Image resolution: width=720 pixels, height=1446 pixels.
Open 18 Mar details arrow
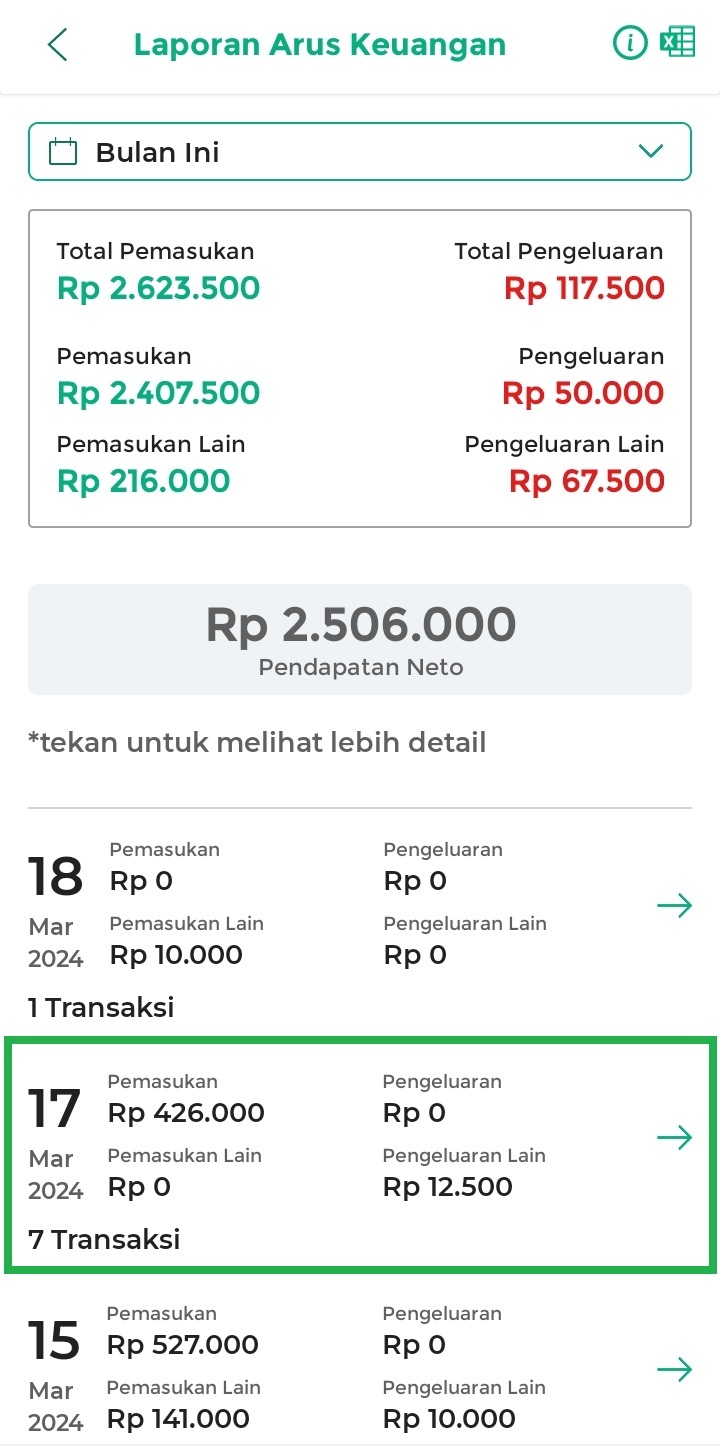click(674, 906)
